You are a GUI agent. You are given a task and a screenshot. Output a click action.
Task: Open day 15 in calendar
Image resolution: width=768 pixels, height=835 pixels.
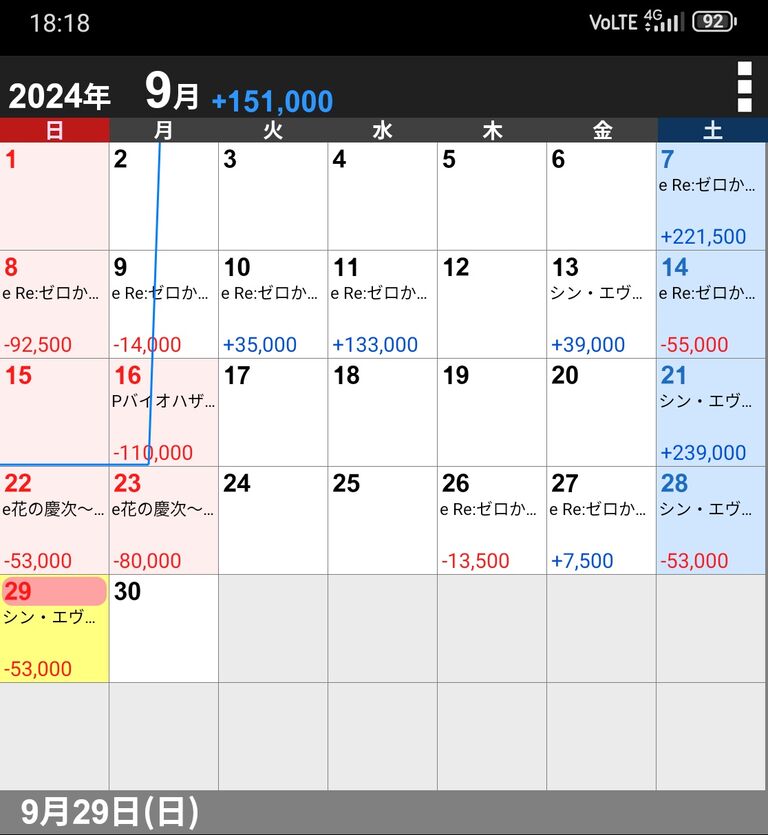(x=54, y=413)
